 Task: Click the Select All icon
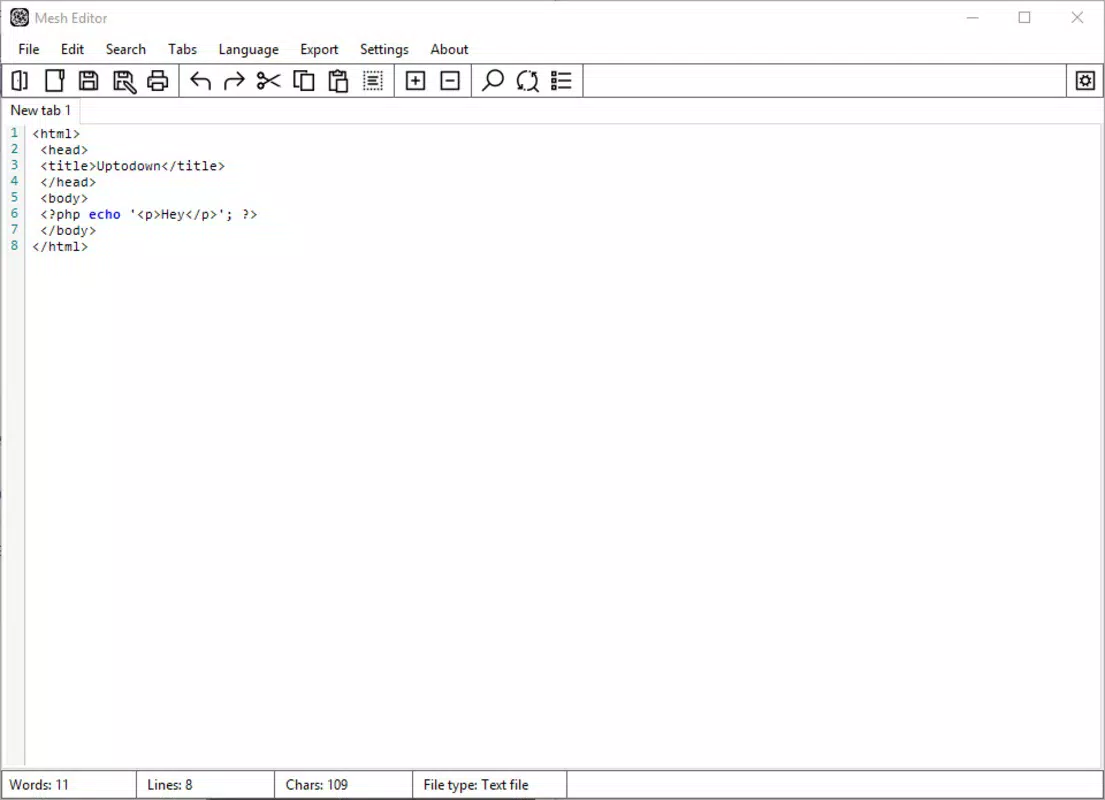[x=373, y=81]
